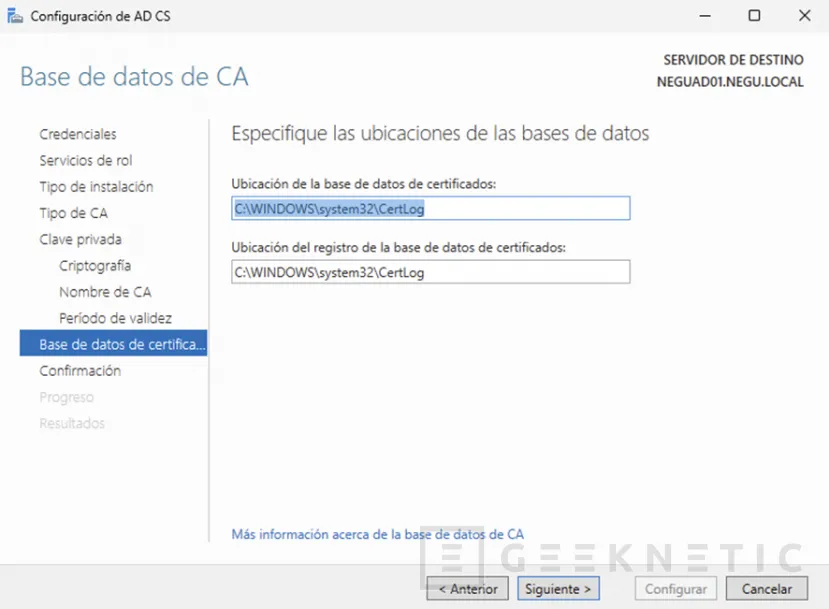This screenshot has height=609, width=829.
Task: Click the Cancelar button
Action: click(x=766, y=588)
